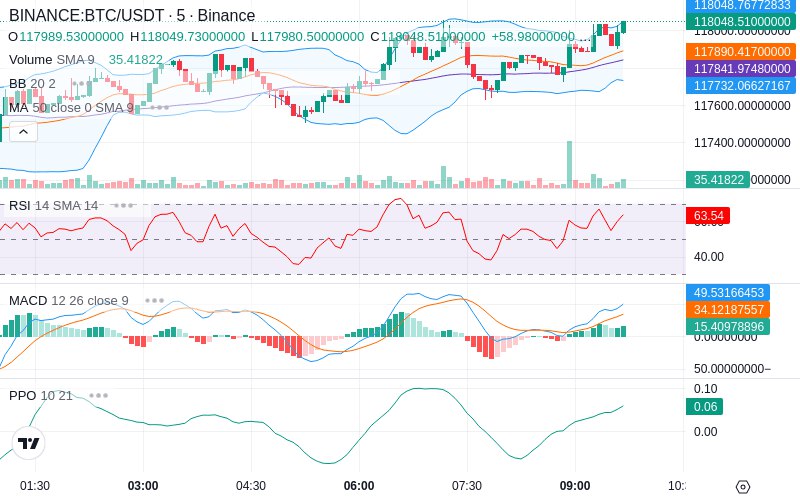Click the orange signal 34.12187557 value label
Viewport: 800px width, 500px height.
click(x=728, y=310)
